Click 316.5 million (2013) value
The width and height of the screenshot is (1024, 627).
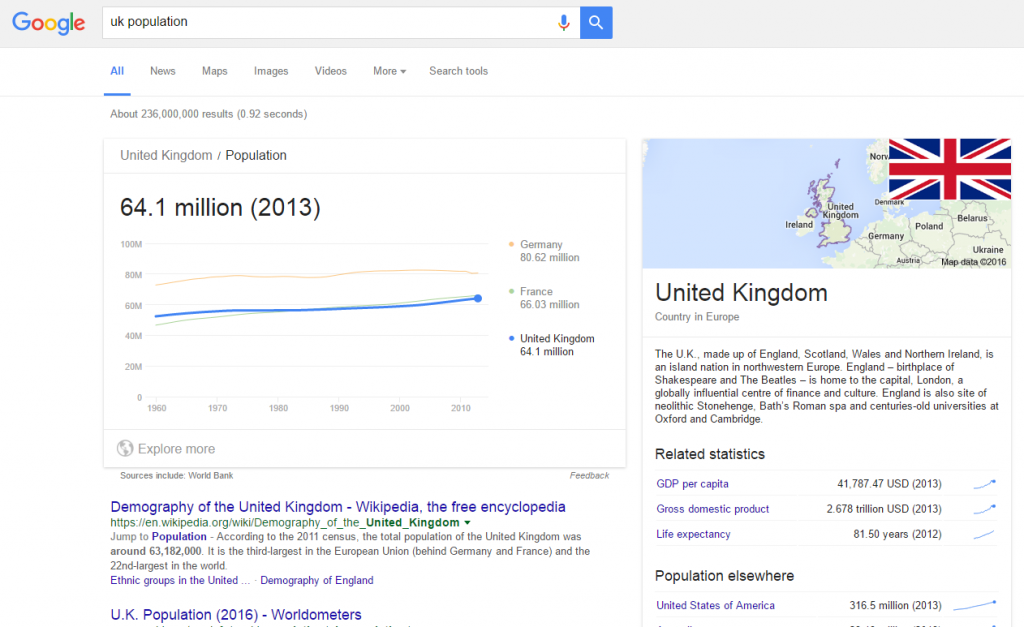(x=895, y=605)
